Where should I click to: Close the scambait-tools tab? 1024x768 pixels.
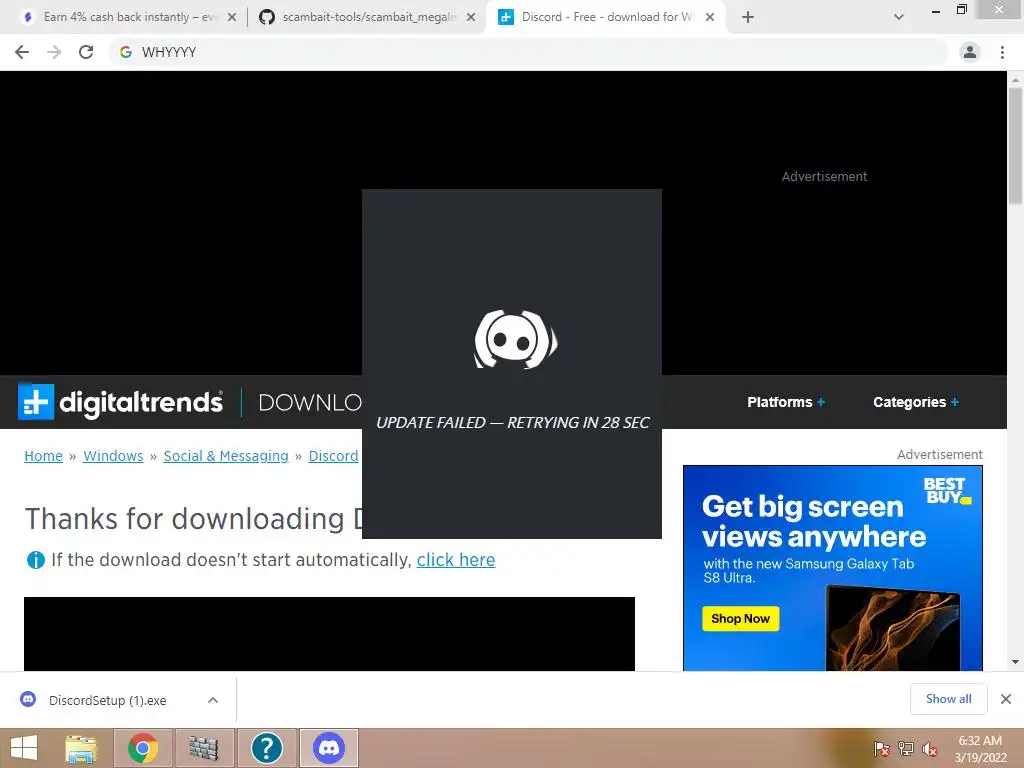471,18
